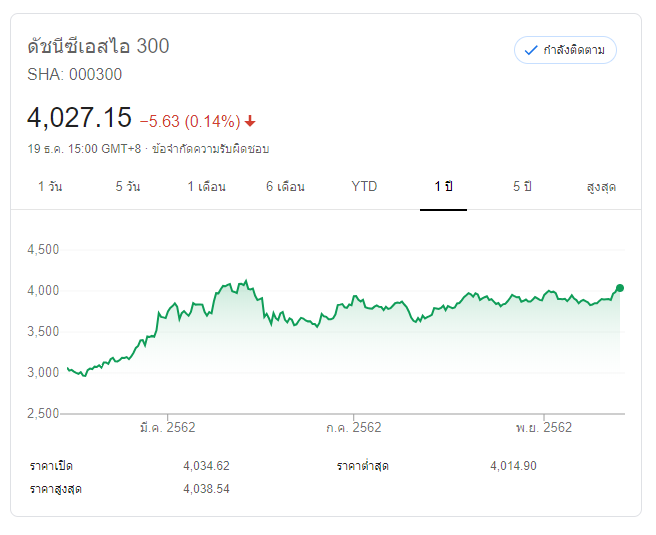Click the green endpoint dot on chart

[620, 288]
